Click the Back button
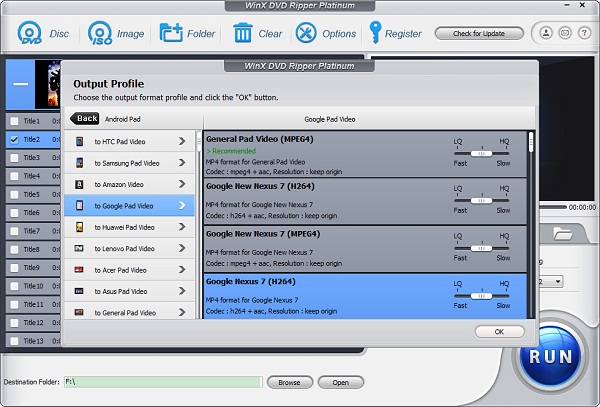Viewport: 600px width, 407px height. point(85,119)
